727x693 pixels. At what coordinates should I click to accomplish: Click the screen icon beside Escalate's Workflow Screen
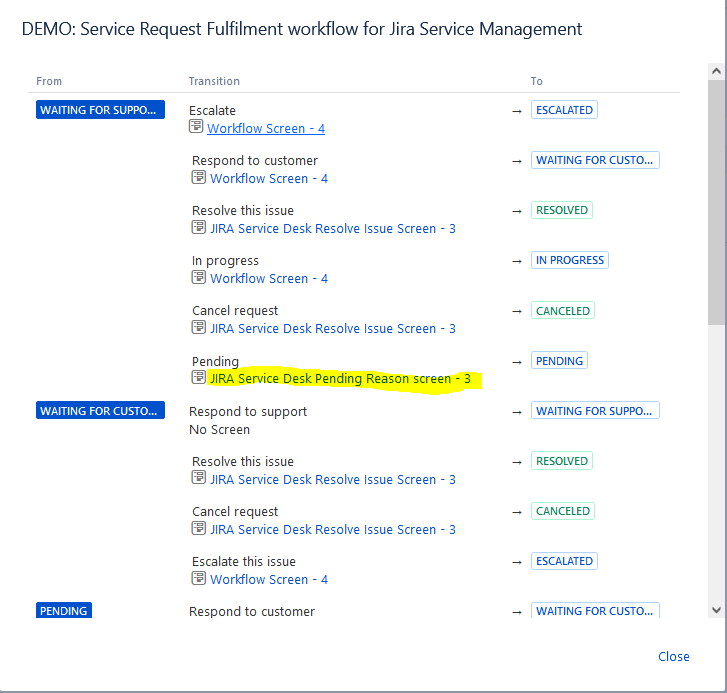click(x=196, y=127)
